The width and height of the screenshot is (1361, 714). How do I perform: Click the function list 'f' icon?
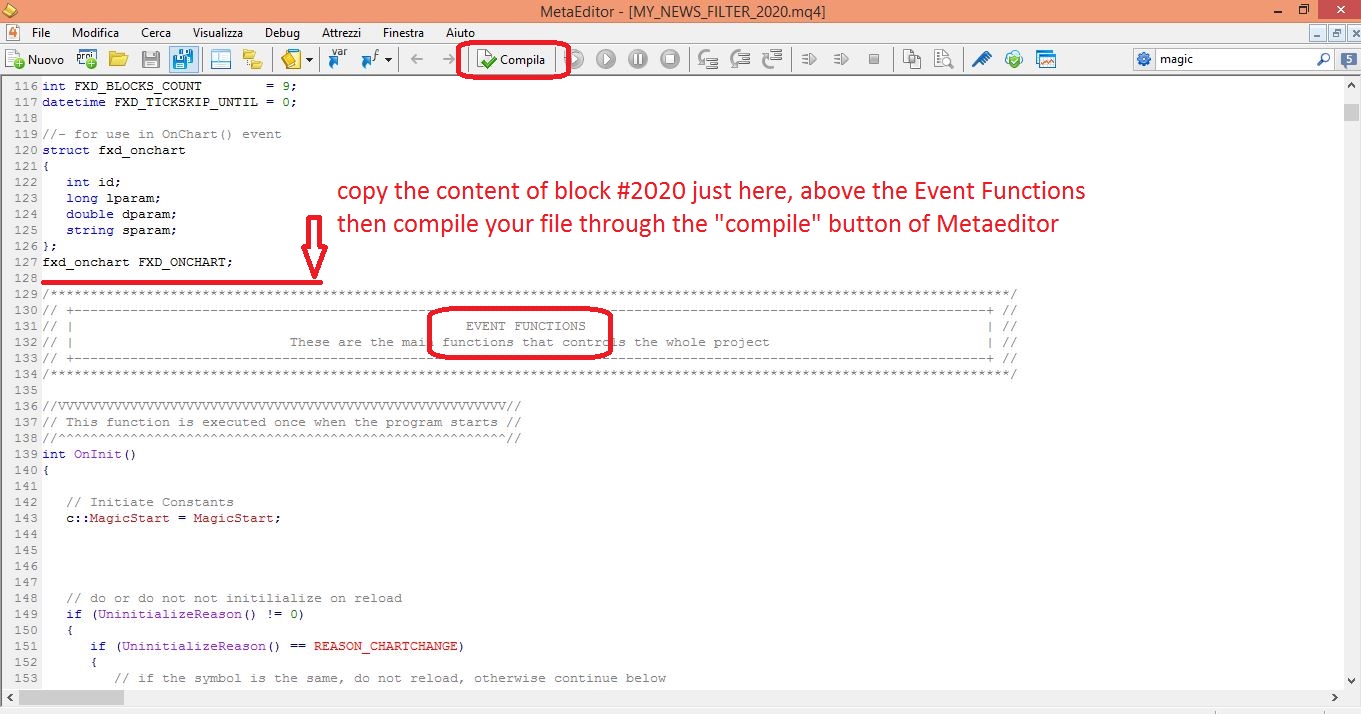point(369,60)
